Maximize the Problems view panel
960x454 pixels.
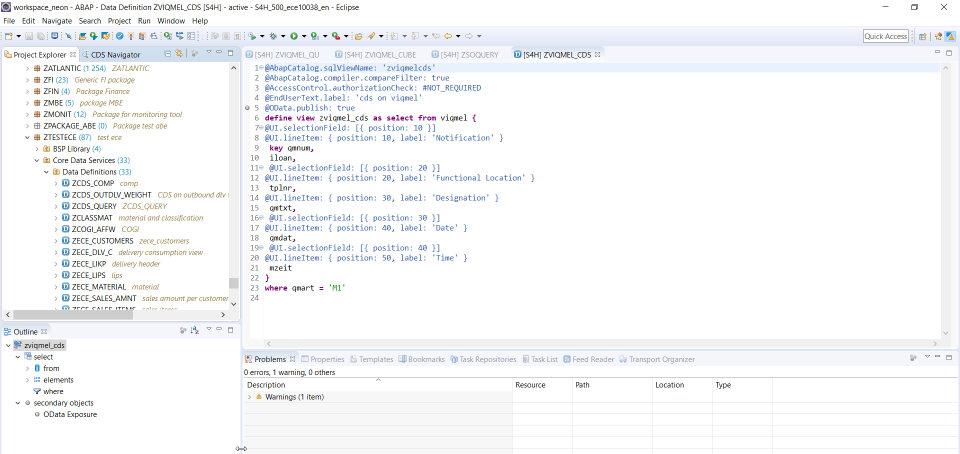click(950, 357)
